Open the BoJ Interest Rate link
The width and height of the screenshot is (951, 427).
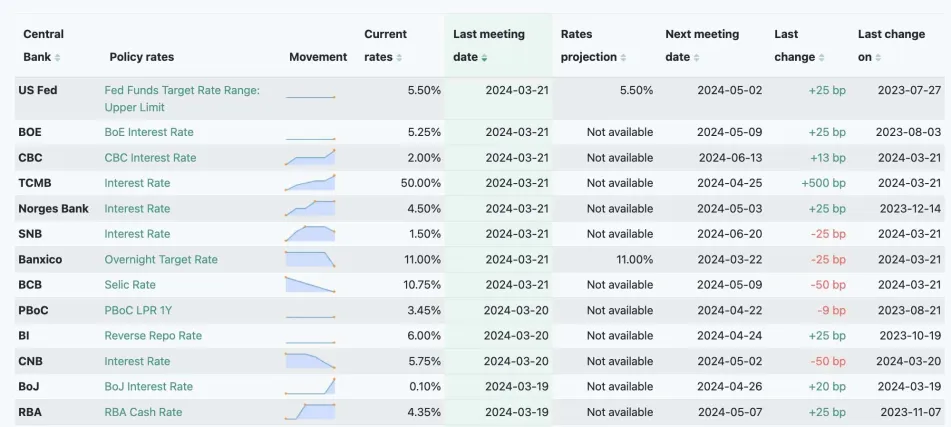coord(149,387)
